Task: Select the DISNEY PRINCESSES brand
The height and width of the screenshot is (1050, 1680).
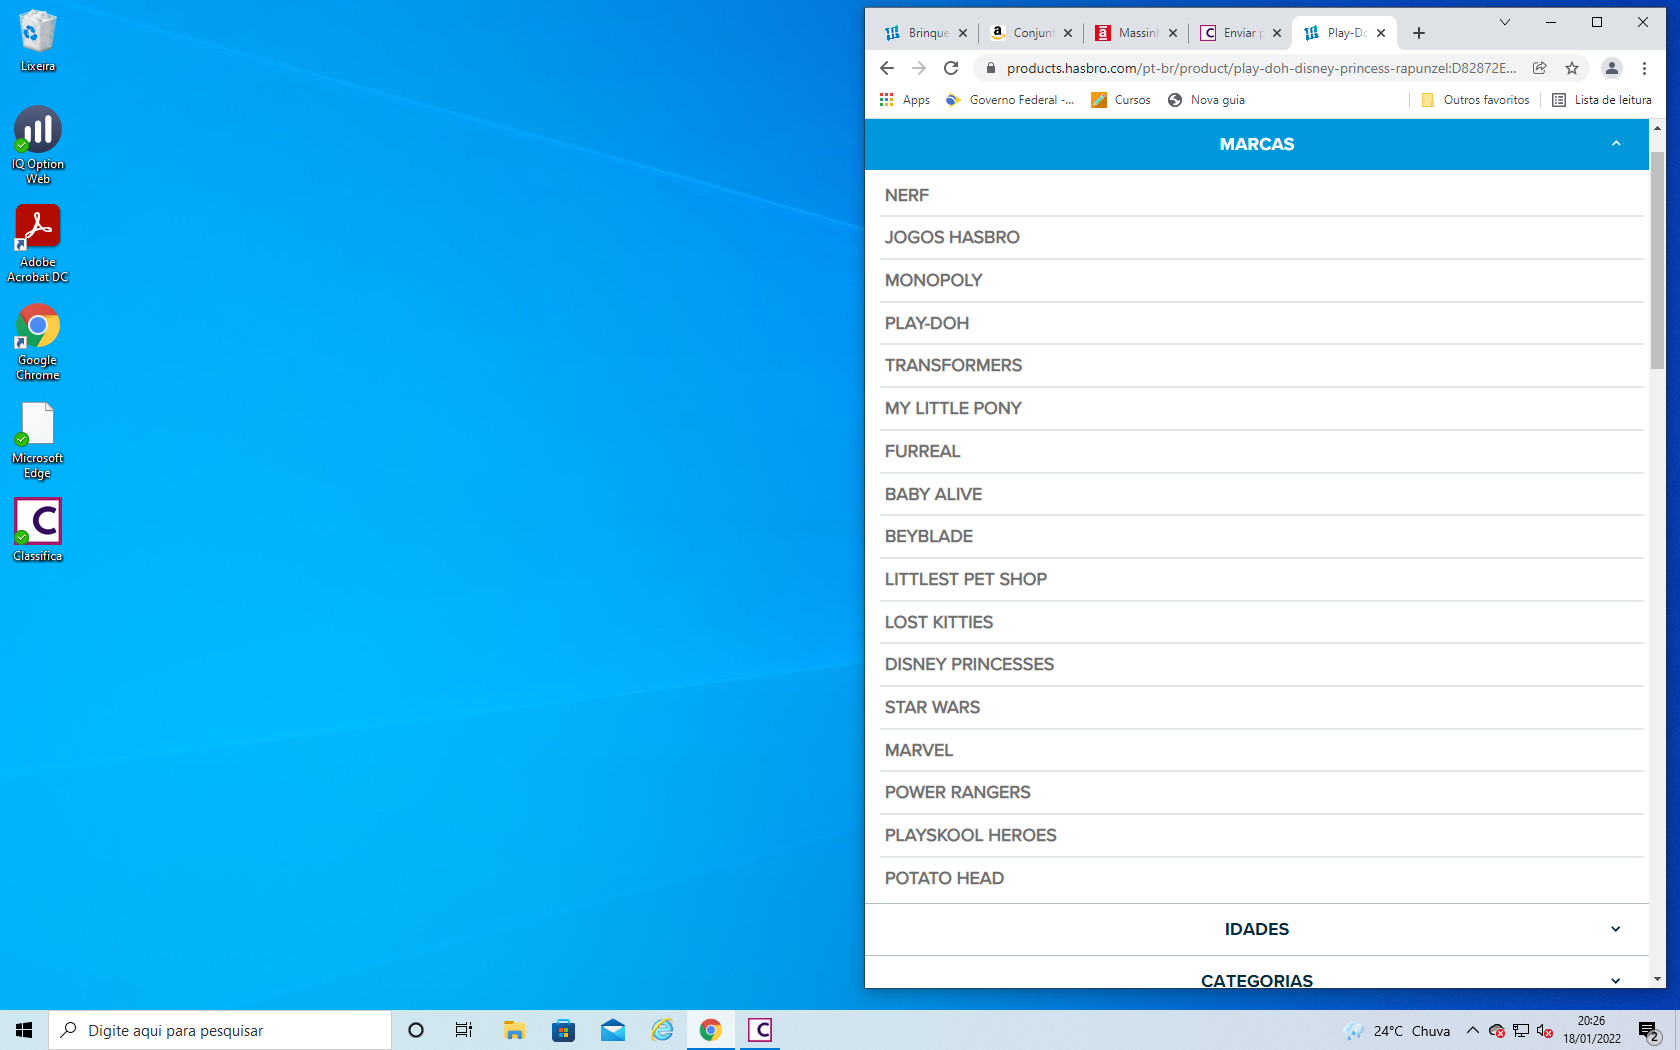Action: click(x=969, y=664)
